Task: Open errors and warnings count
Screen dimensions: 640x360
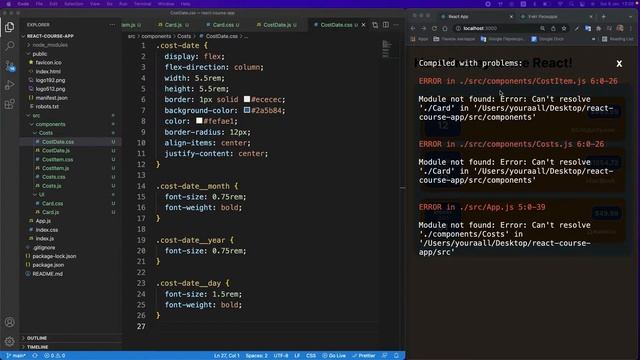Action: click(x=55, y=356)
